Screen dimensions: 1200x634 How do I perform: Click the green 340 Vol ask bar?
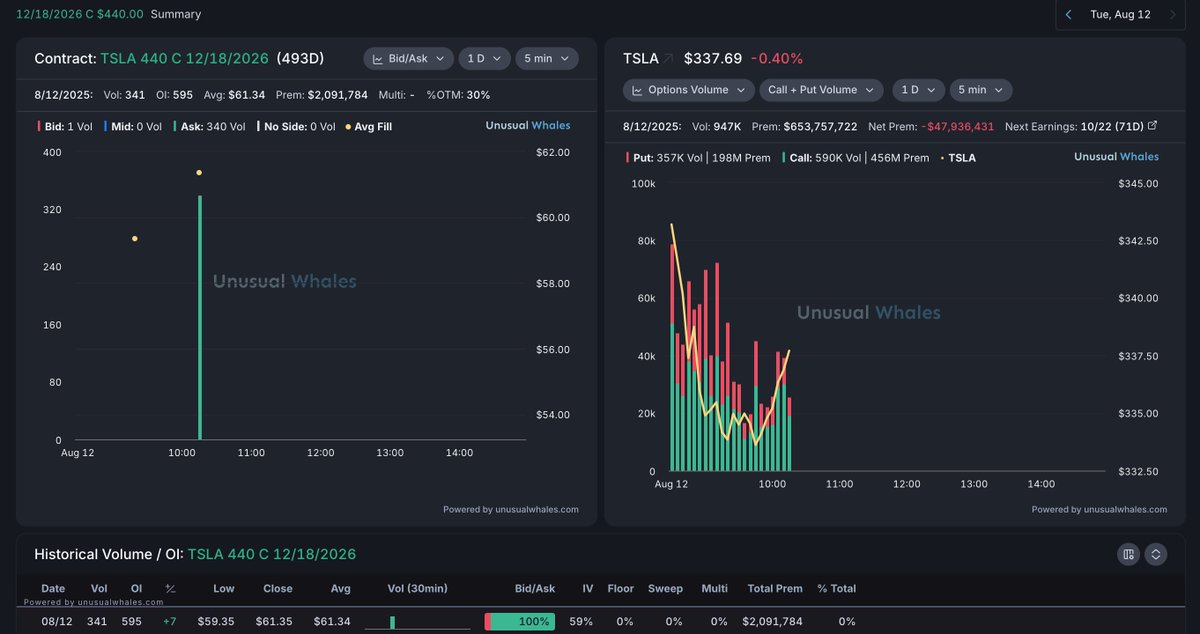tap(200, 318)
